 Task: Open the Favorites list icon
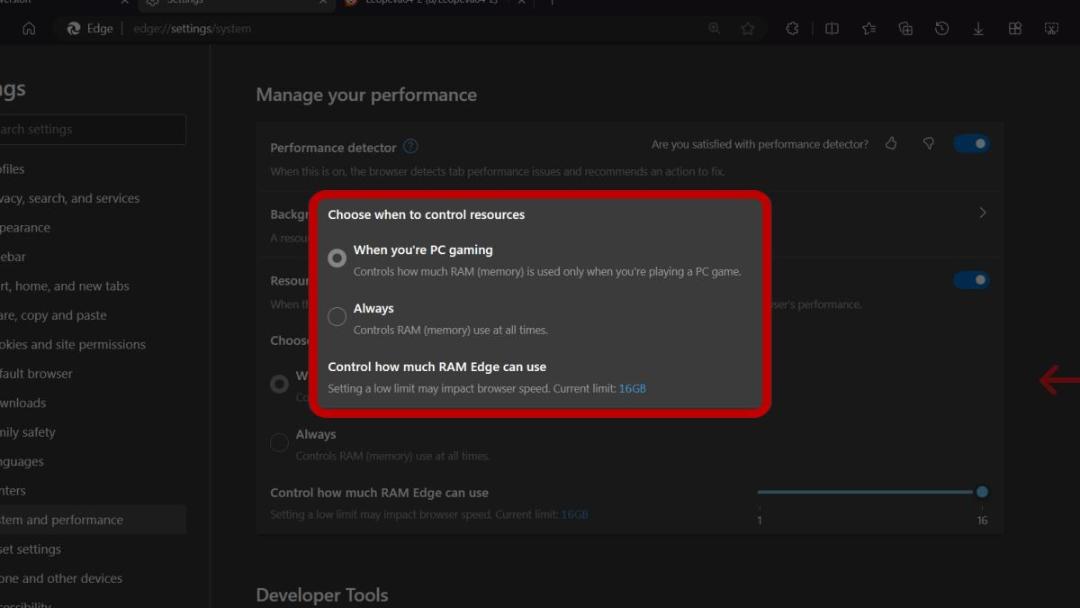click(869, 29)
